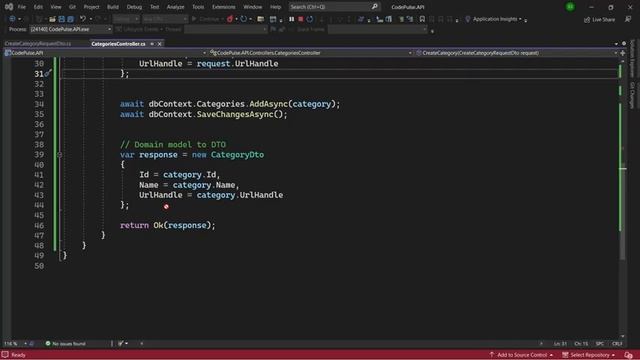Open the zoom level 116 % dropdown
The width and height of the screenshot is (640, 360).
point(15,344)
